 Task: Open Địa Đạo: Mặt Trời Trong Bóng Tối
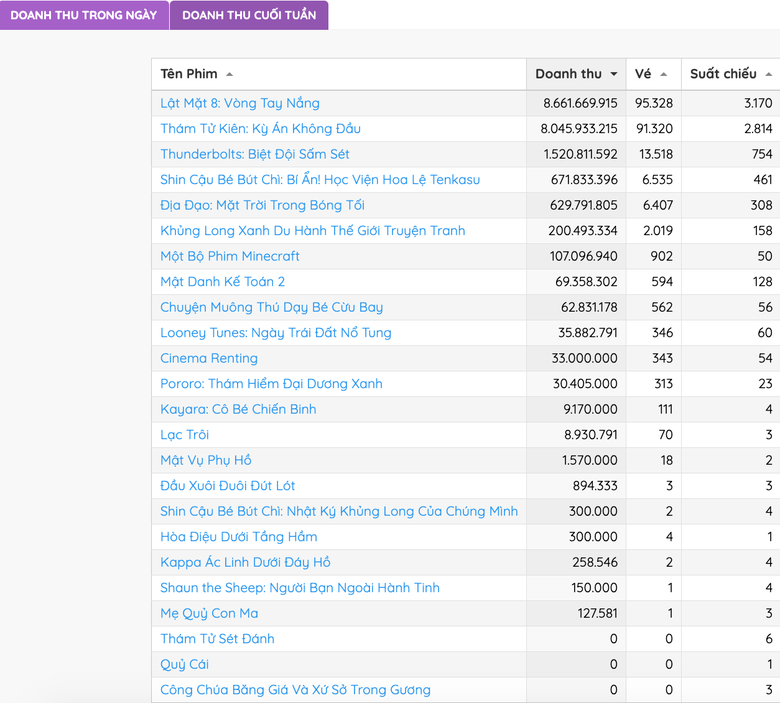pyautogui.click(x=262, y=205)
